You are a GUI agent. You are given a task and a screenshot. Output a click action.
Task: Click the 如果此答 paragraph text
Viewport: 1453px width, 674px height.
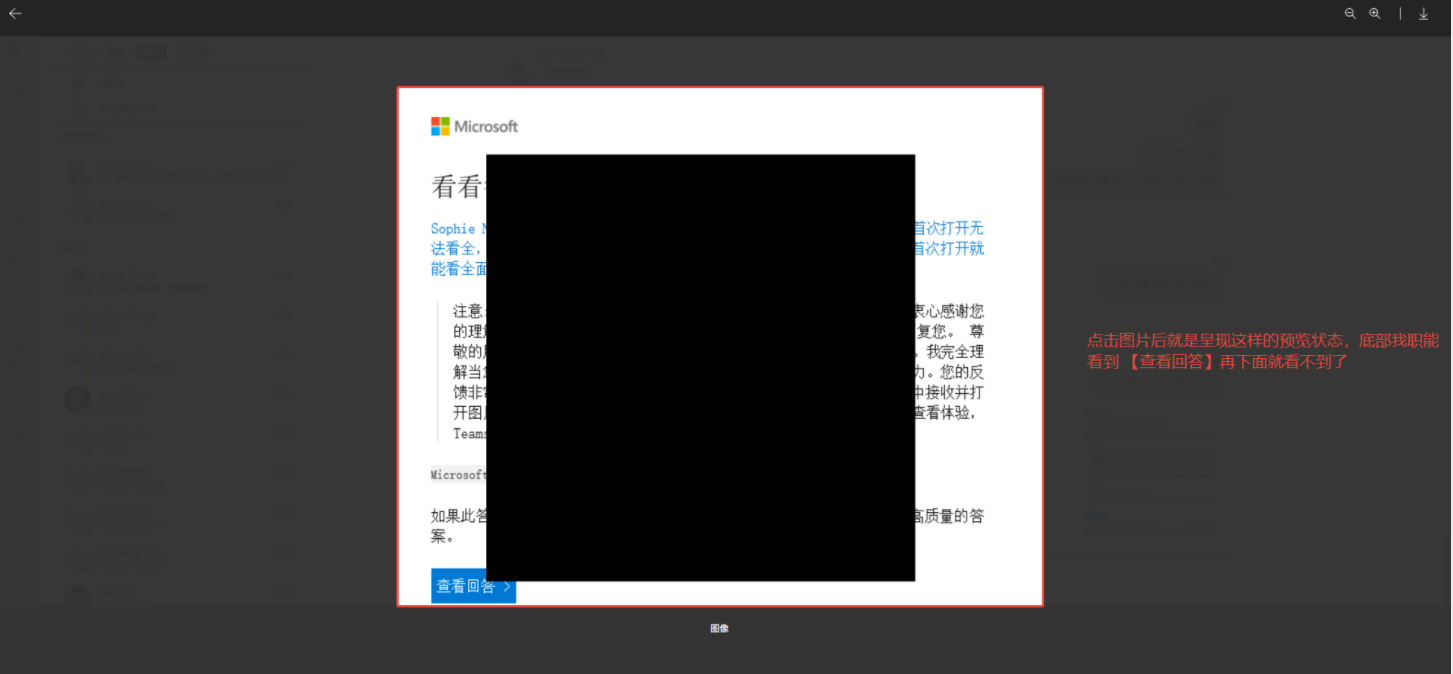459,516
